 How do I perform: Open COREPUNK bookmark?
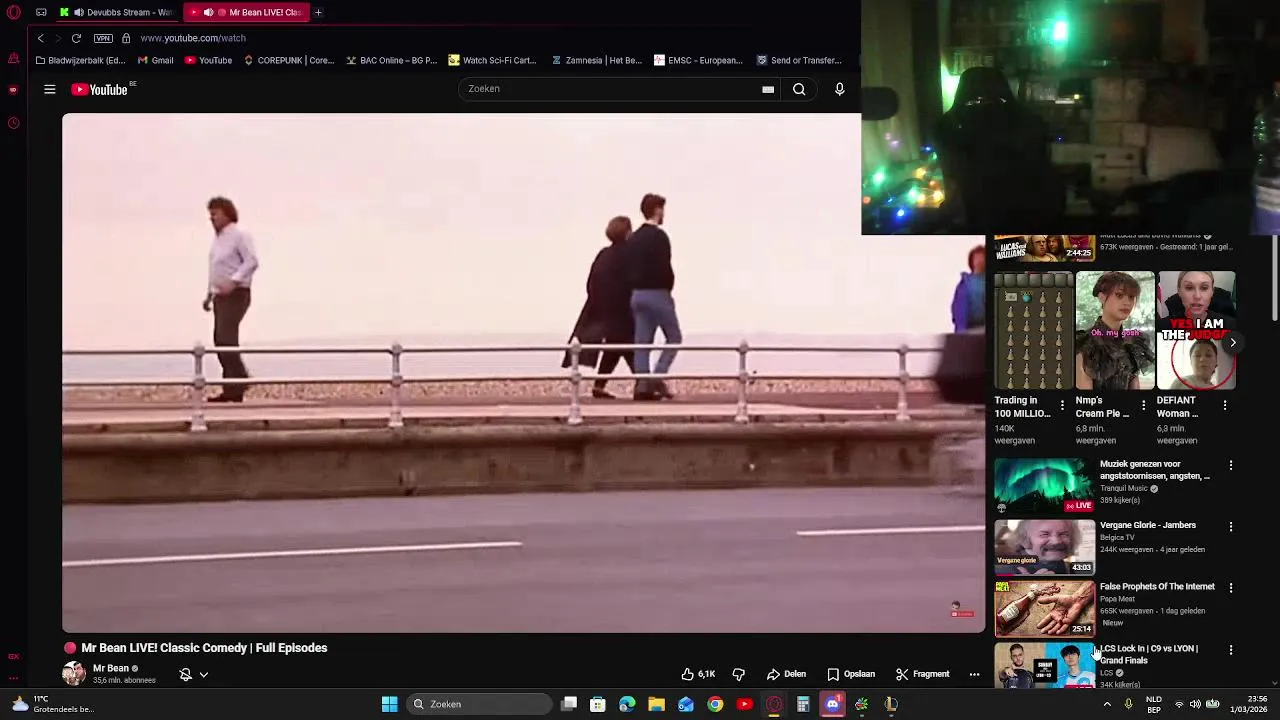(x=289, y=60)
